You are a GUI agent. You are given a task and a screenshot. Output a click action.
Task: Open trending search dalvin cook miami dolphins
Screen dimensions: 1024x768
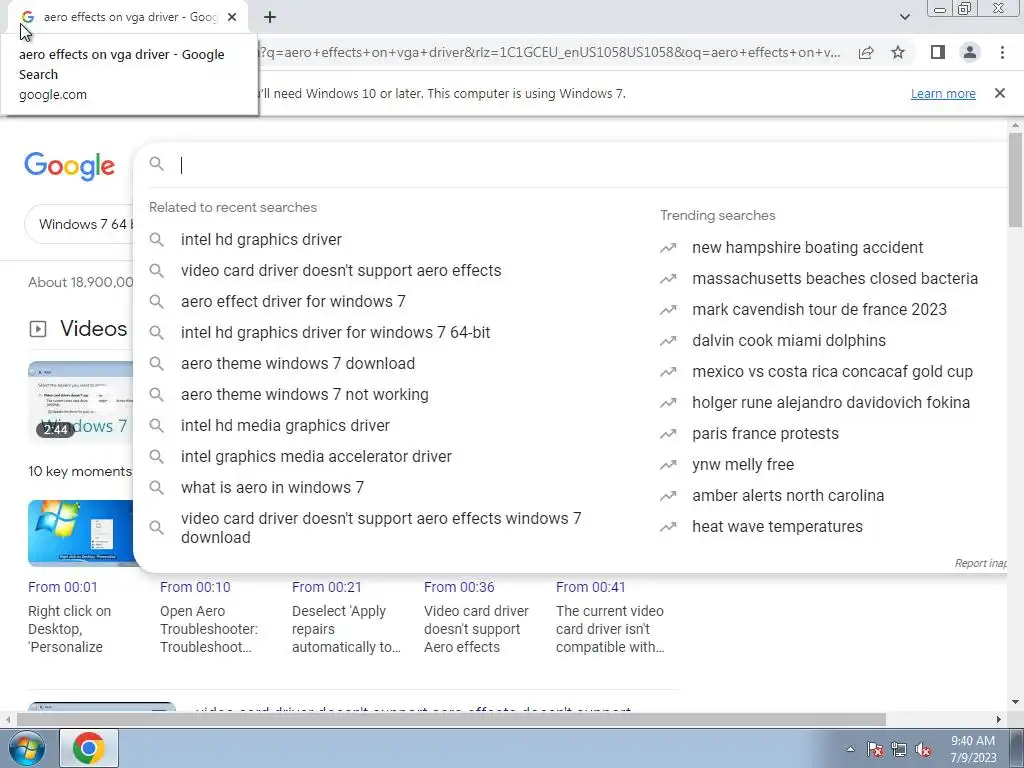[x=789, y=341]
